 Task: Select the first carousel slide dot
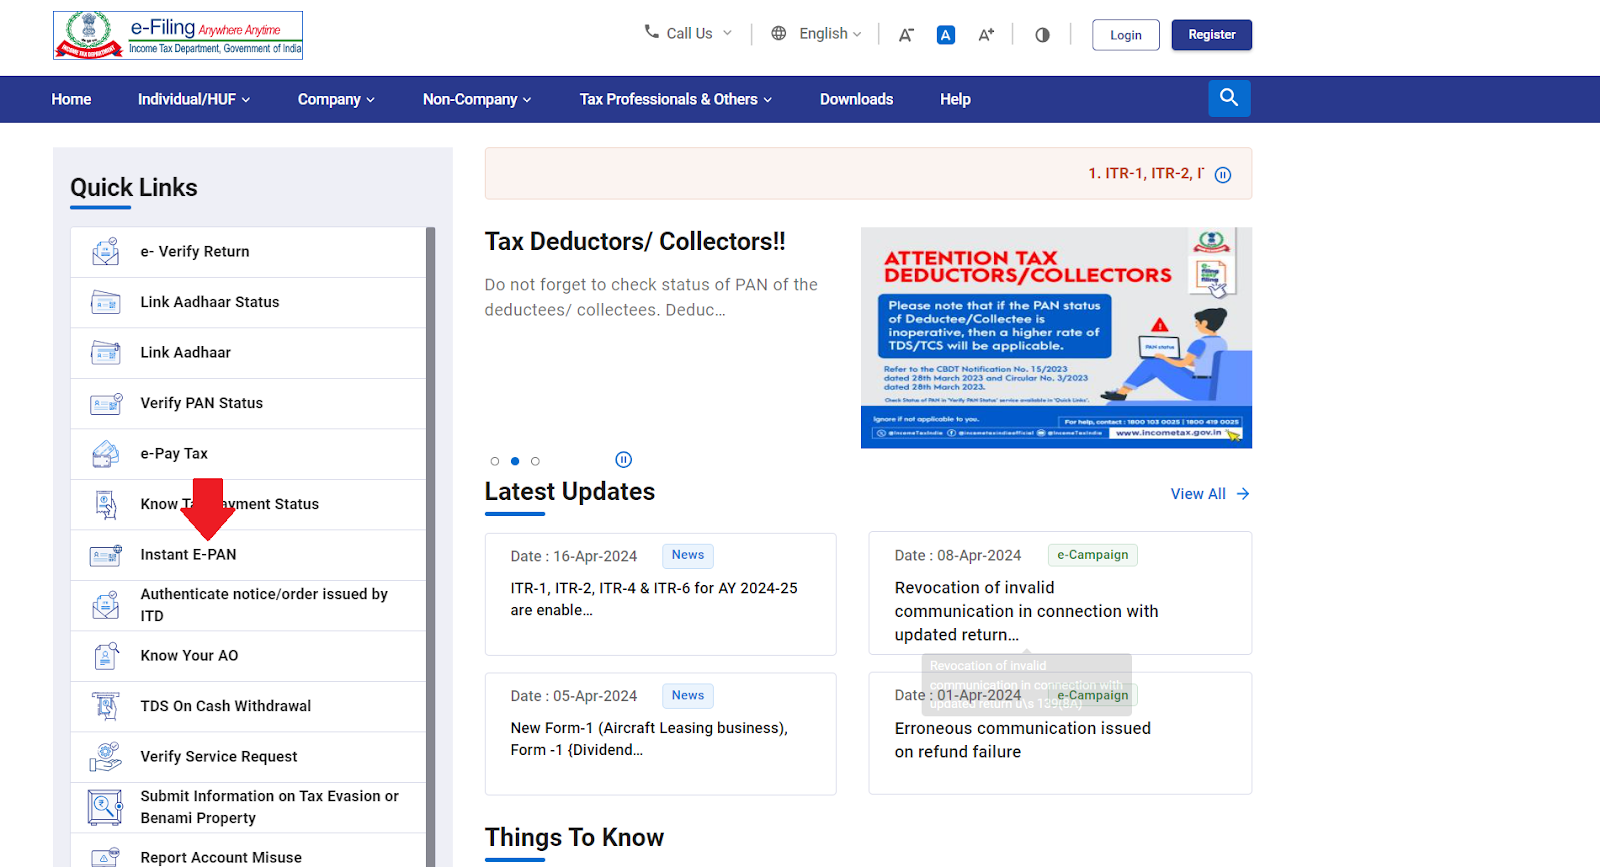[495, 461]
